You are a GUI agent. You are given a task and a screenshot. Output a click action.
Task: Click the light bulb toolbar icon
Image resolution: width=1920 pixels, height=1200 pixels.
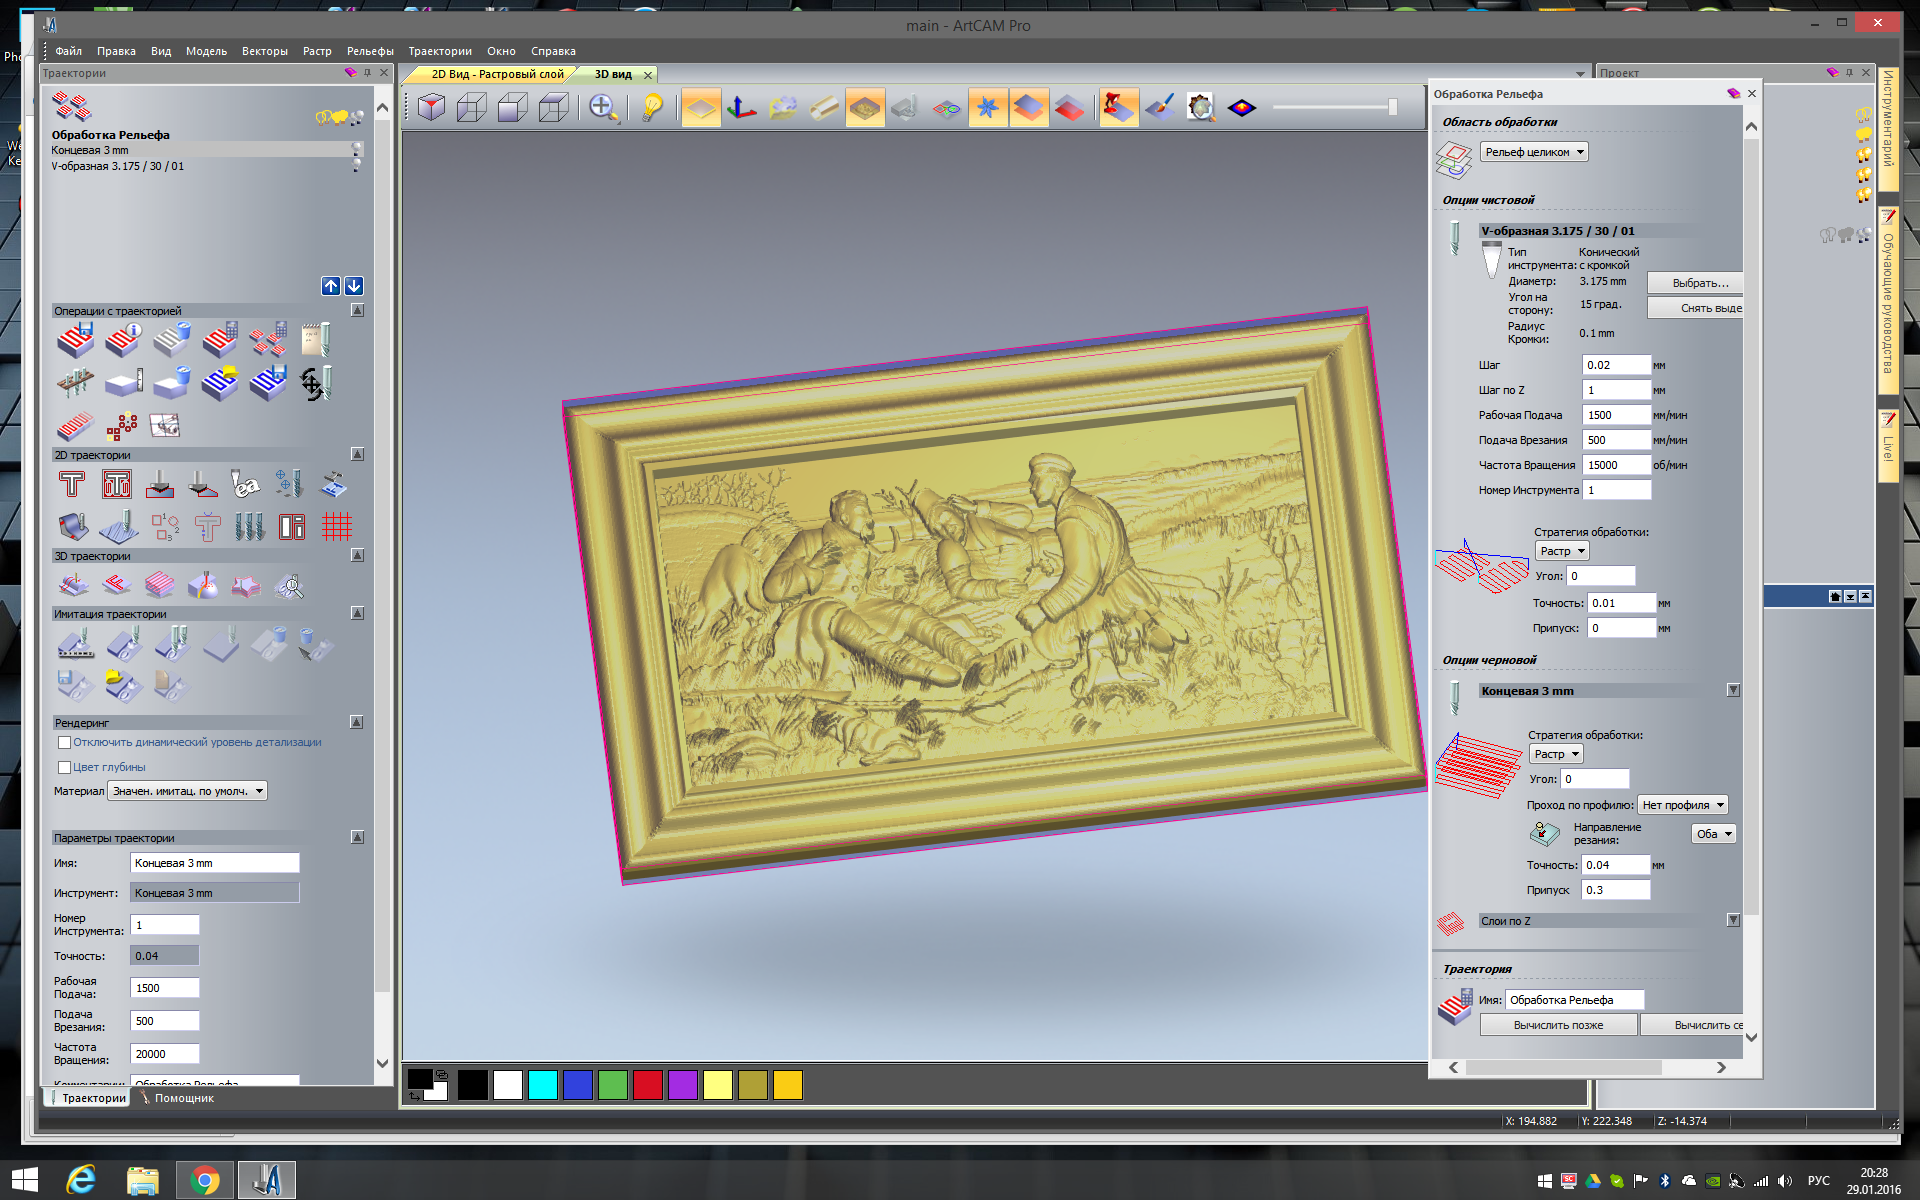[652, 107]
